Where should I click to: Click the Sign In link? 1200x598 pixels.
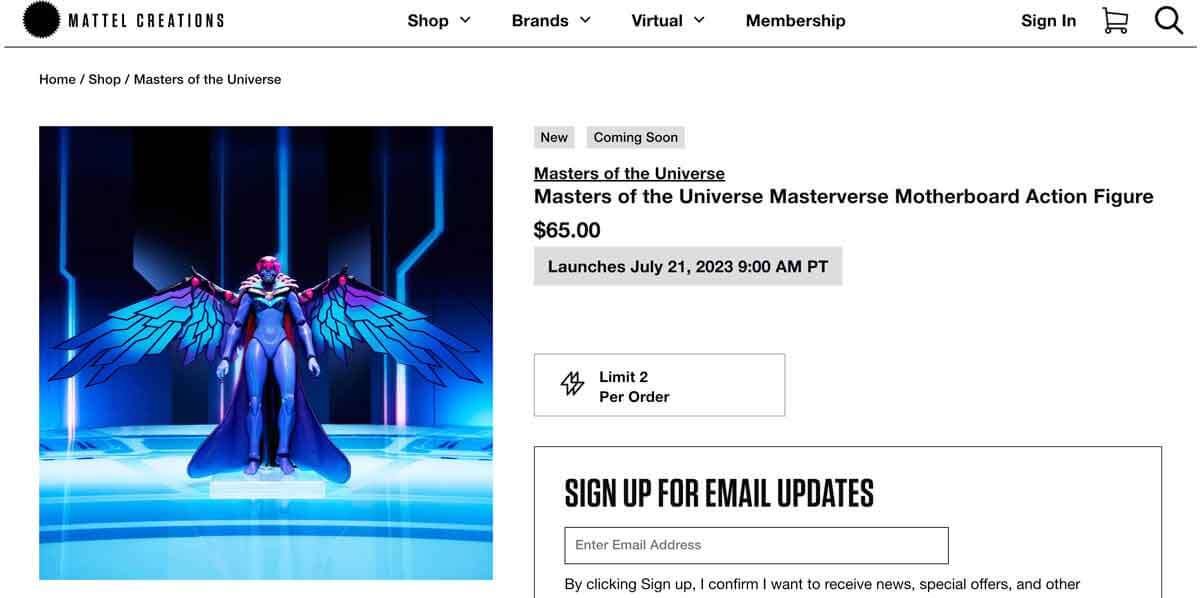(x=1048, y=20)
